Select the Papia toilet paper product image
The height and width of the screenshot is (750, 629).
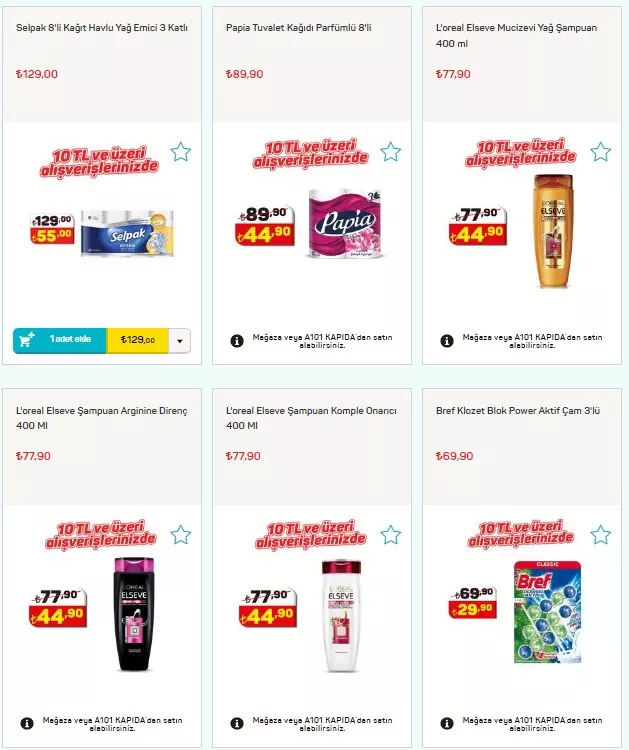(344, 223)
